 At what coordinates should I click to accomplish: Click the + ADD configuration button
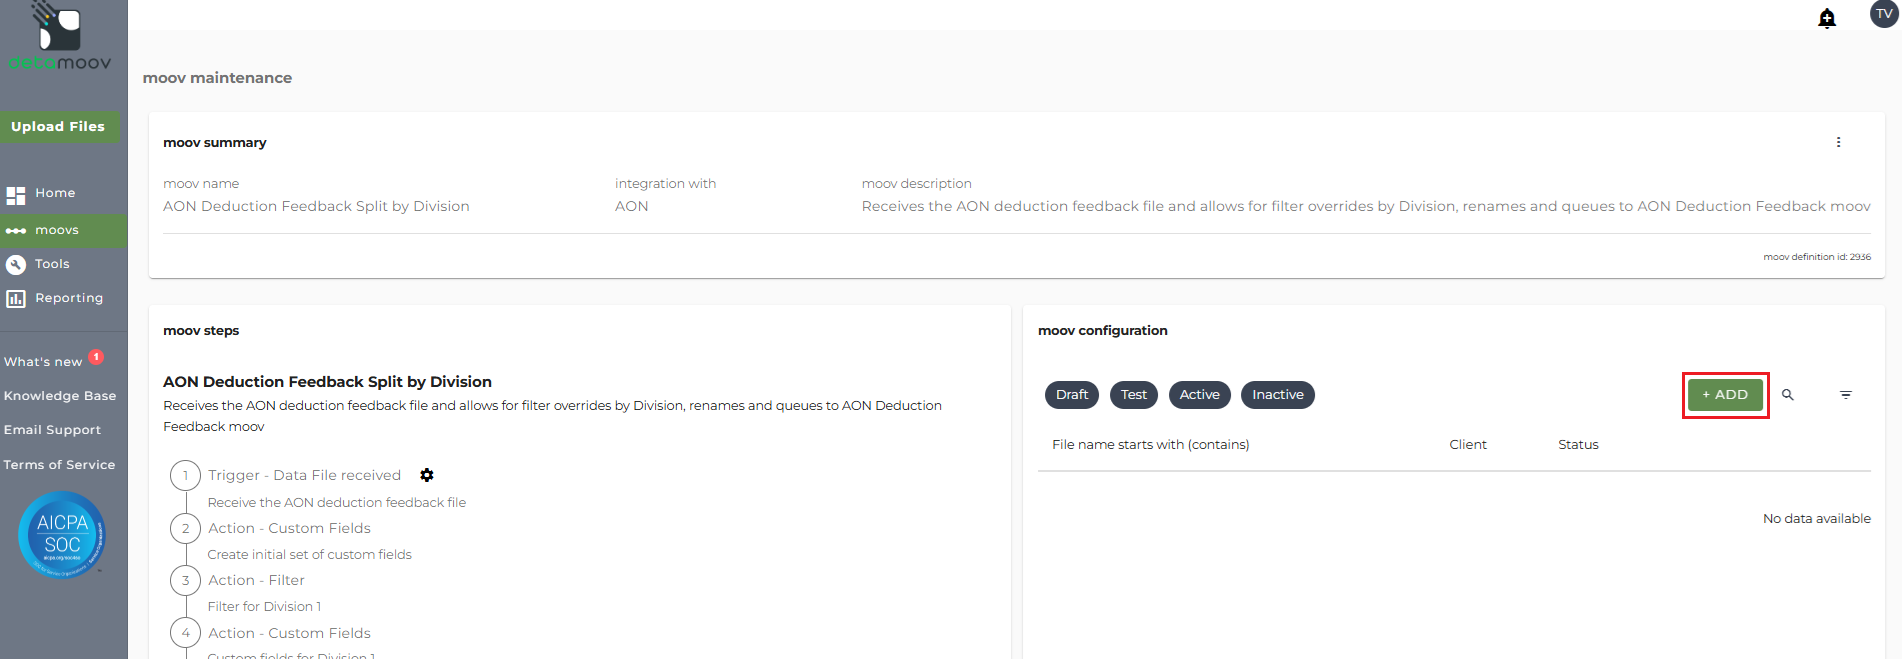coord(1725,395)
